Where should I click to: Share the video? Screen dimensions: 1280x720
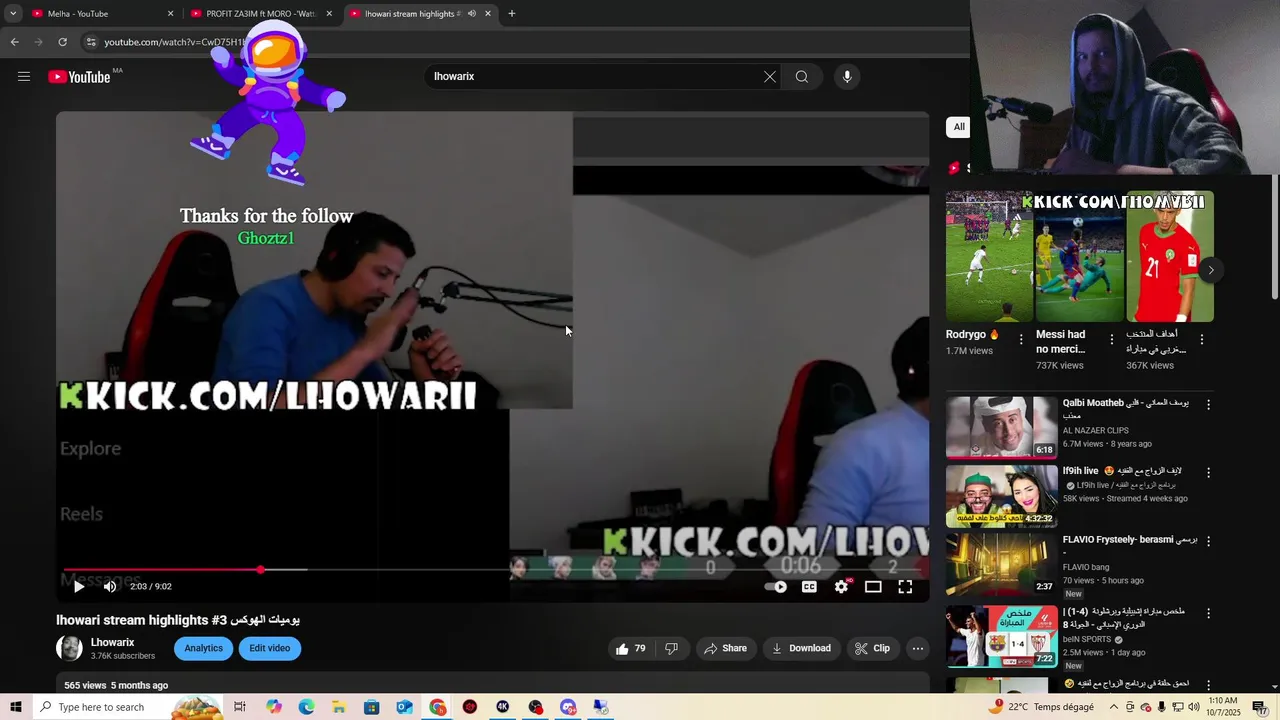(x=725, y=648)
